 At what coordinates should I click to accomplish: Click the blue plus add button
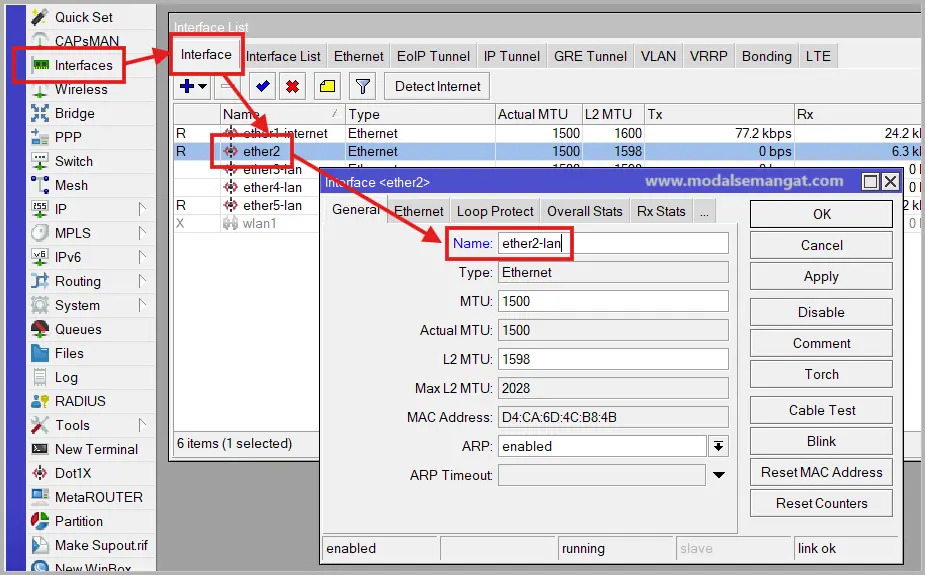pos(187,86)
